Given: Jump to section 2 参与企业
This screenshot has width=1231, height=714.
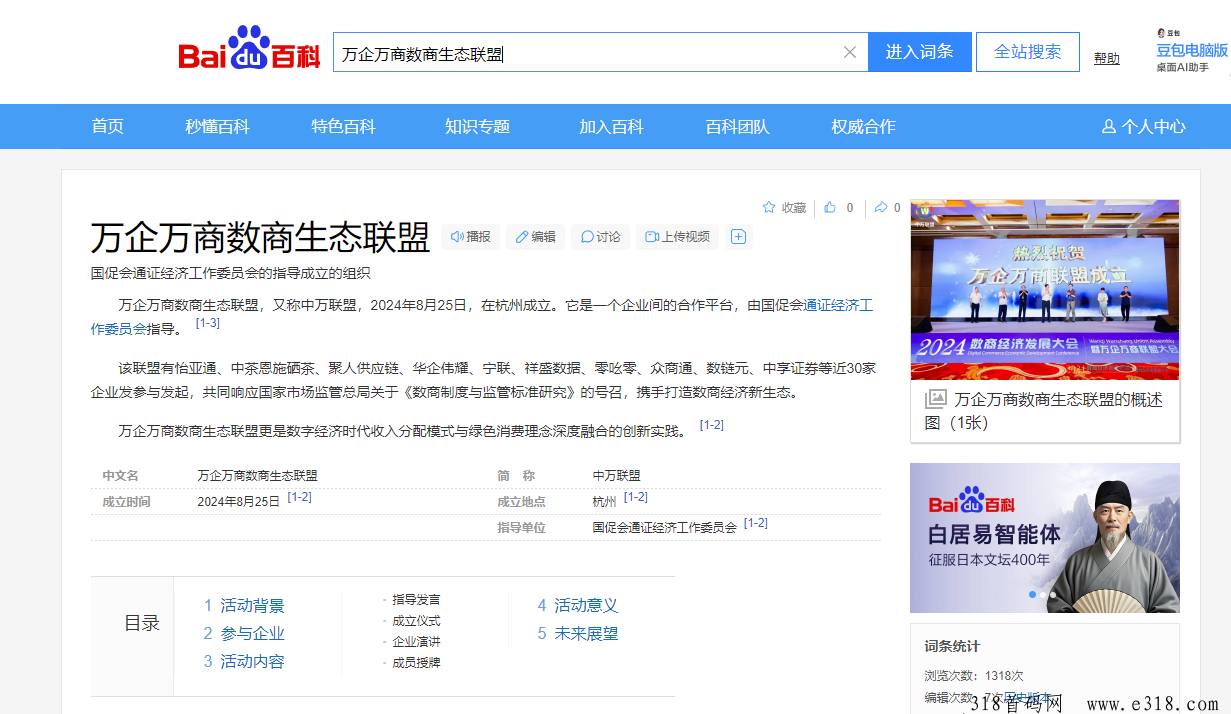Looking at the screenshot, I should point(244,634).
